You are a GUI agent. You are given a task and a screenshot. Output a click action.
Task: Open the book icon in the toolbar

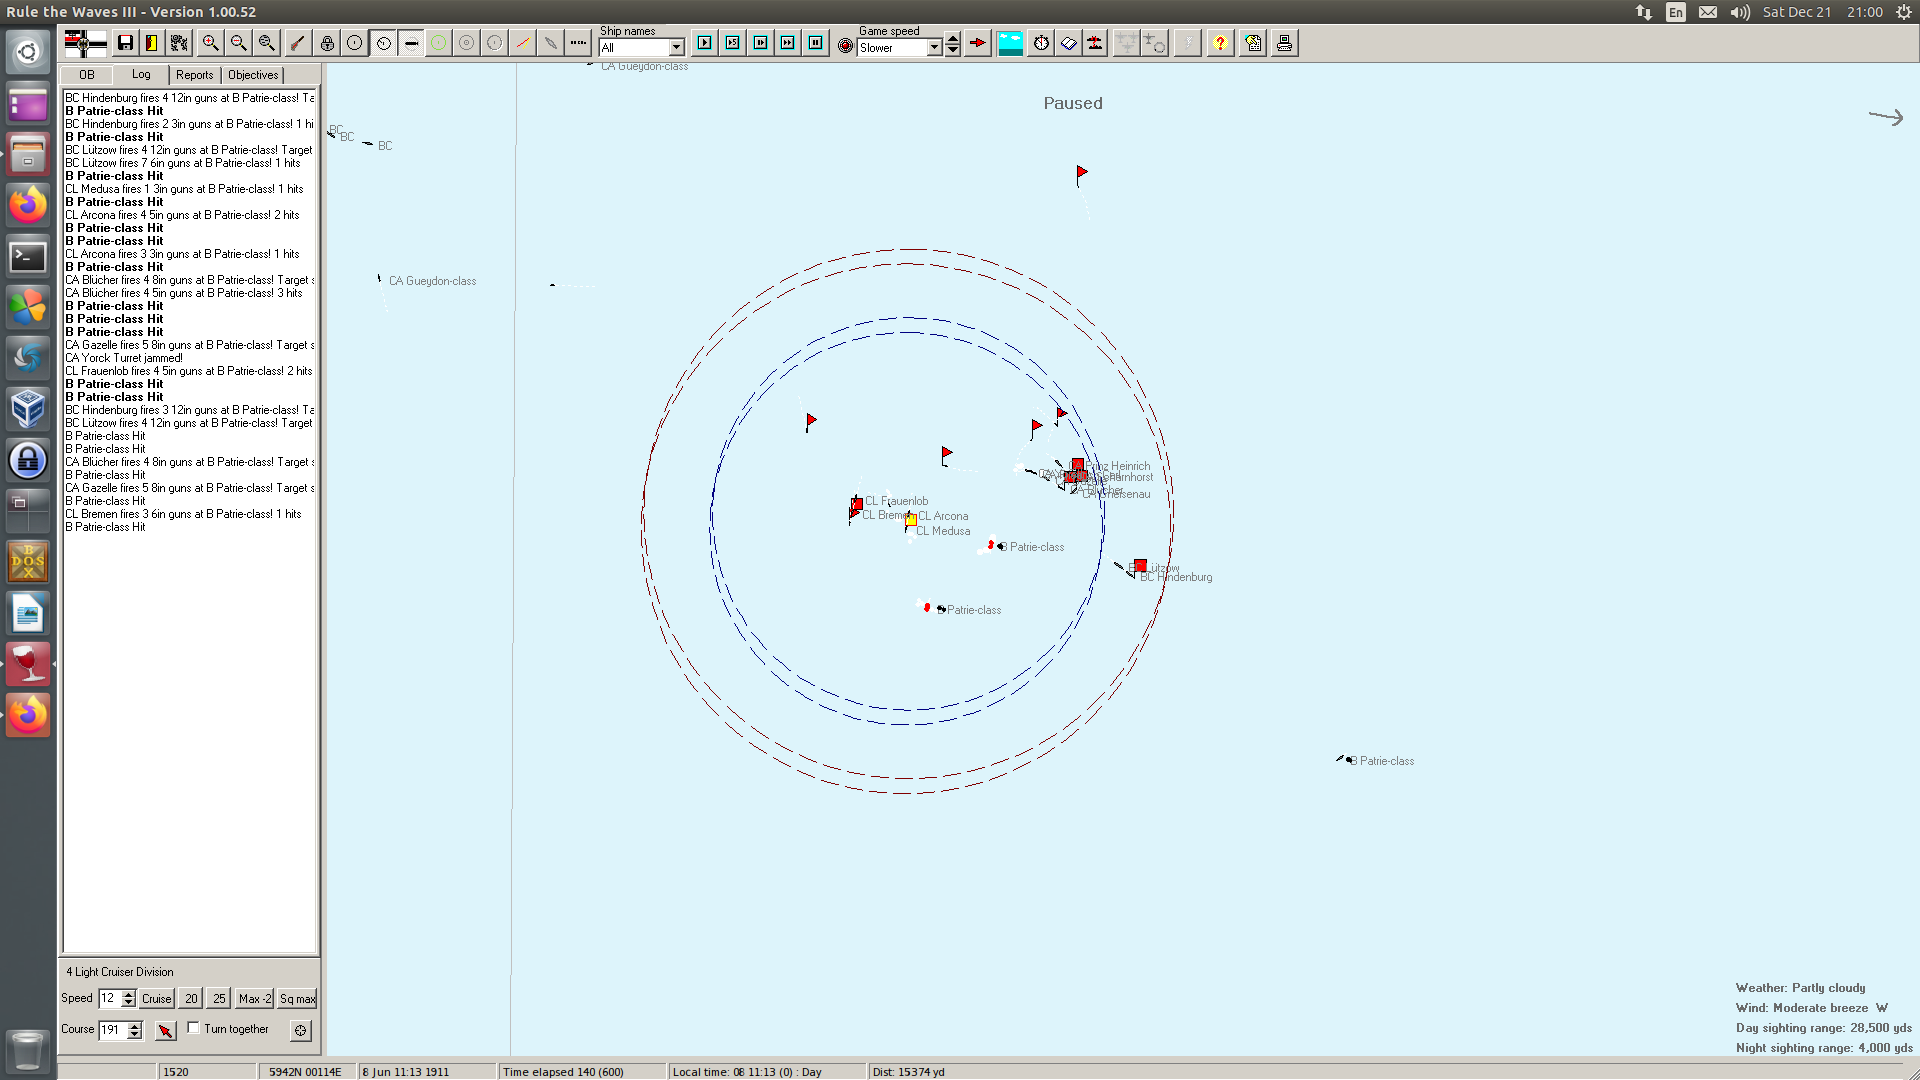(x=1068, y=43)
